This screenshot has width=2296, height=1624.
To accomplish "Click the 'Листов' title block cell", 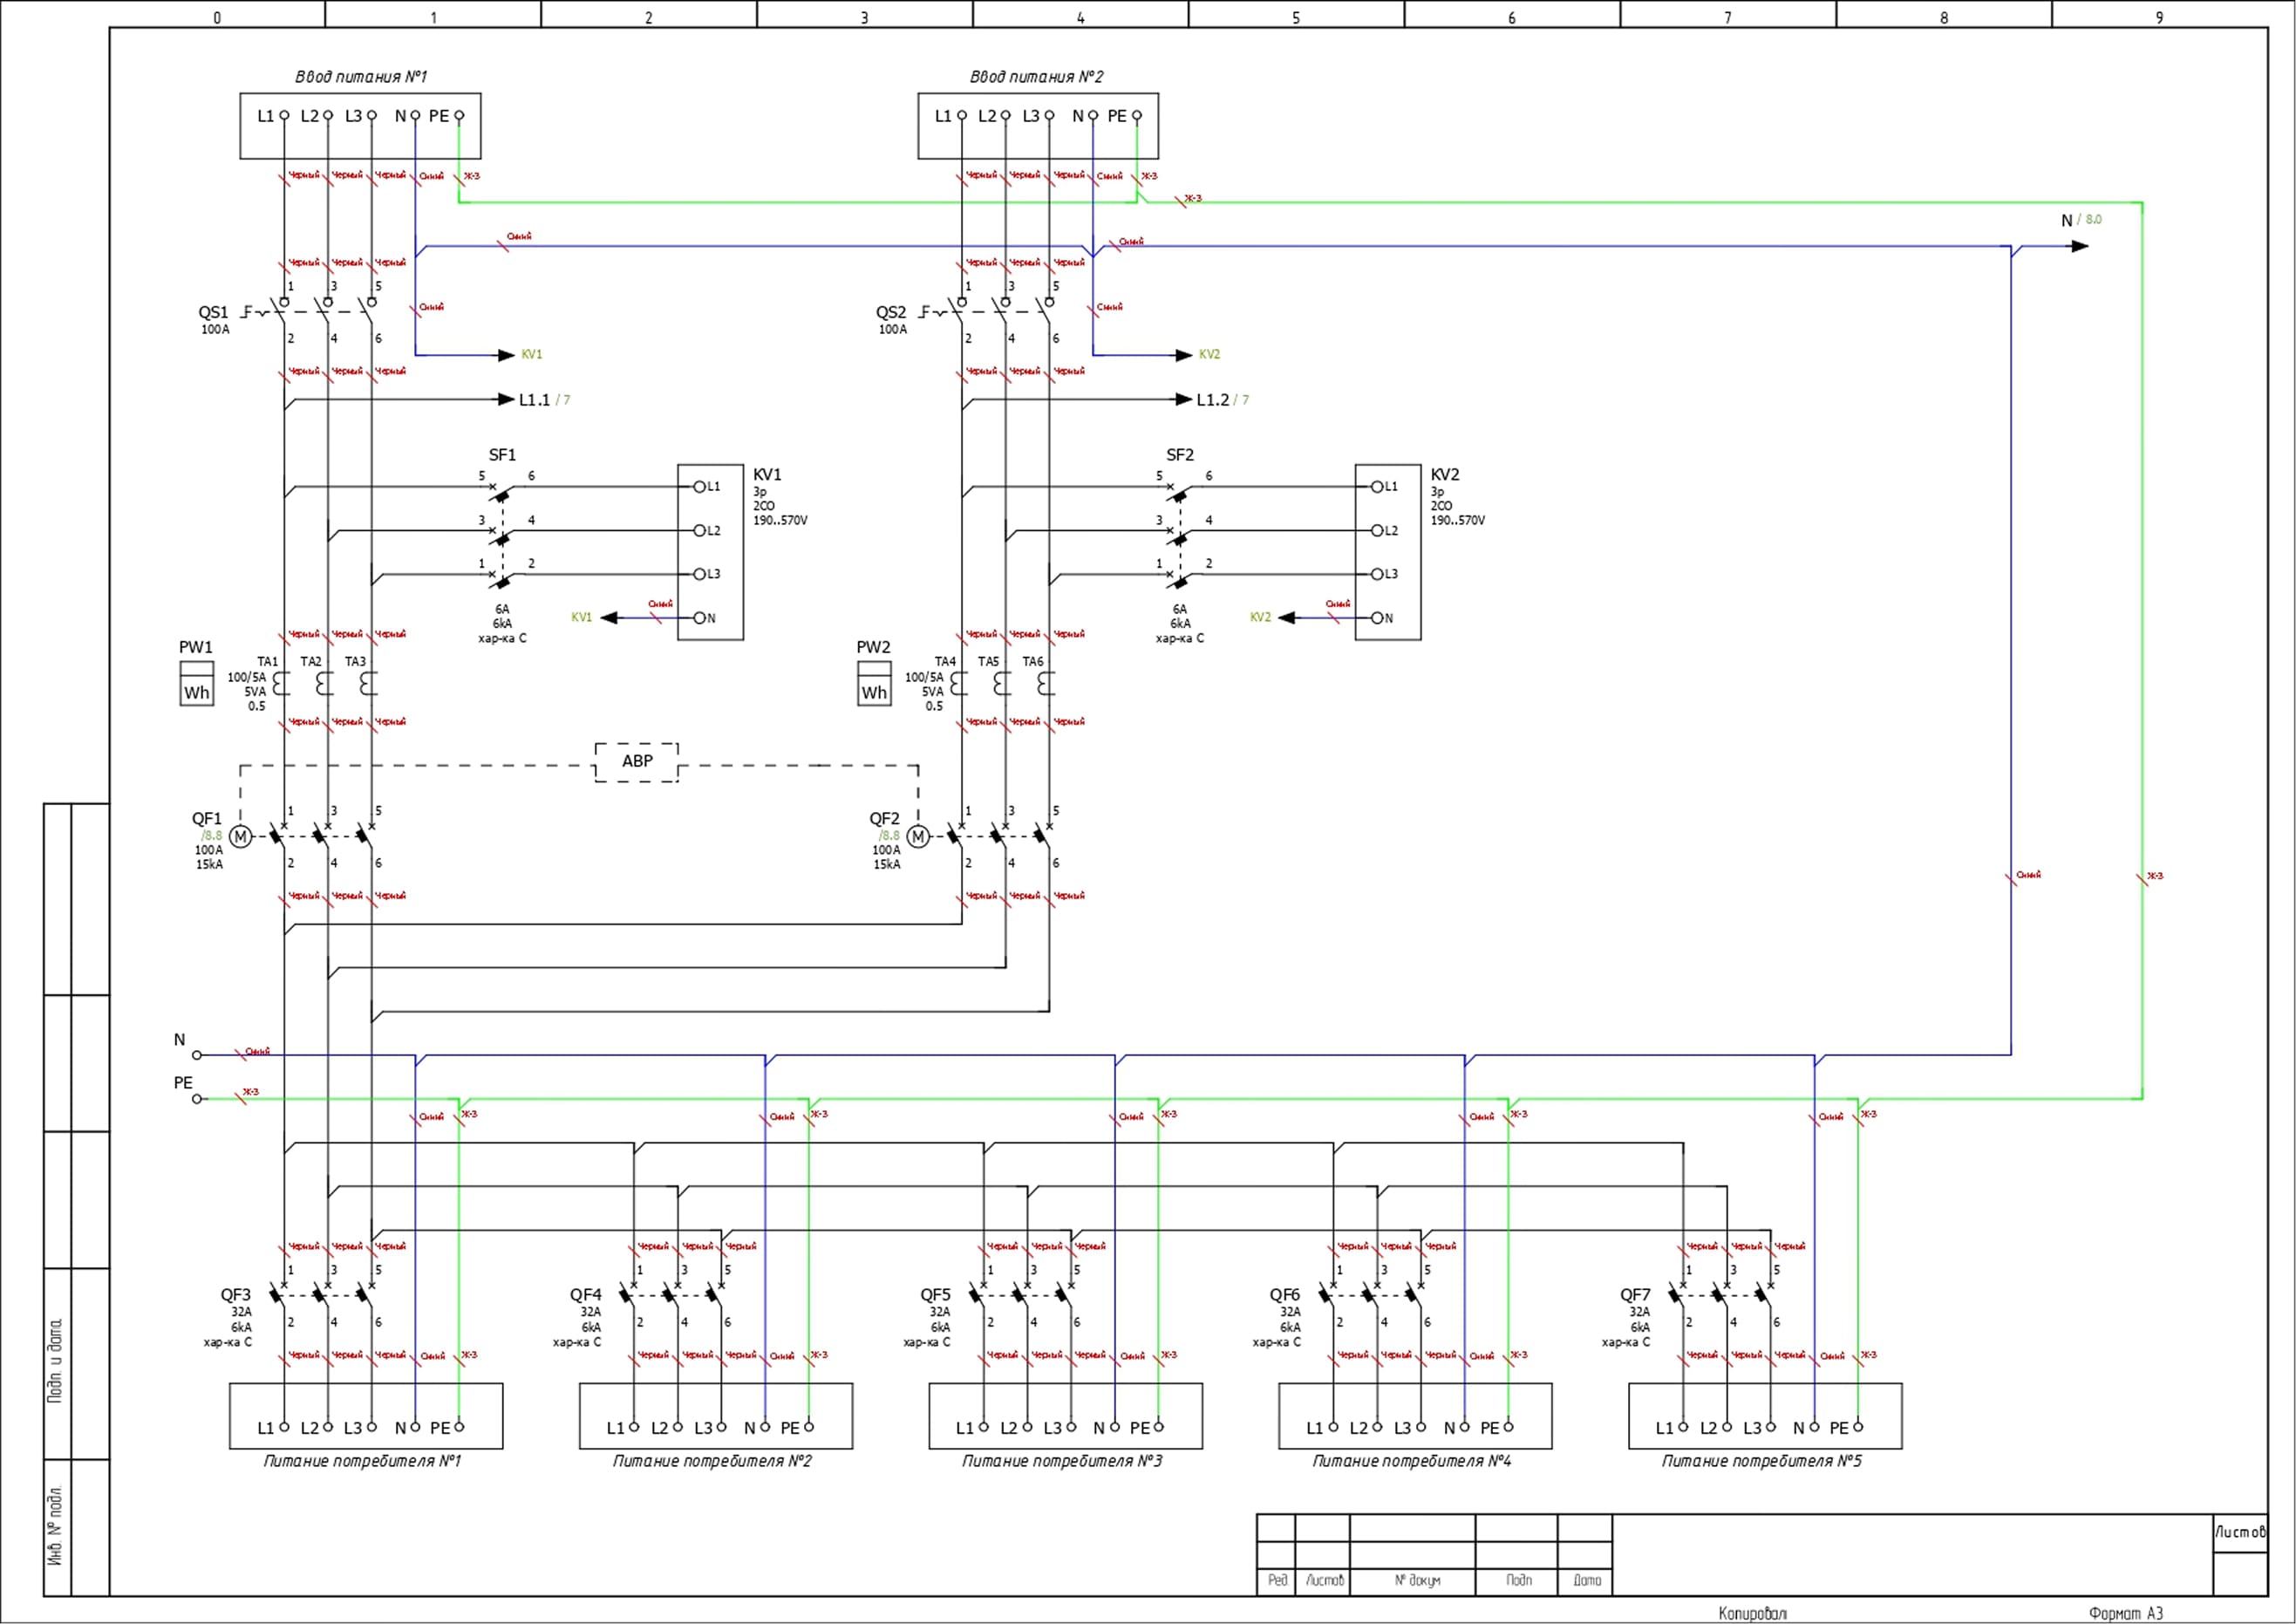I will 2240,1532.
